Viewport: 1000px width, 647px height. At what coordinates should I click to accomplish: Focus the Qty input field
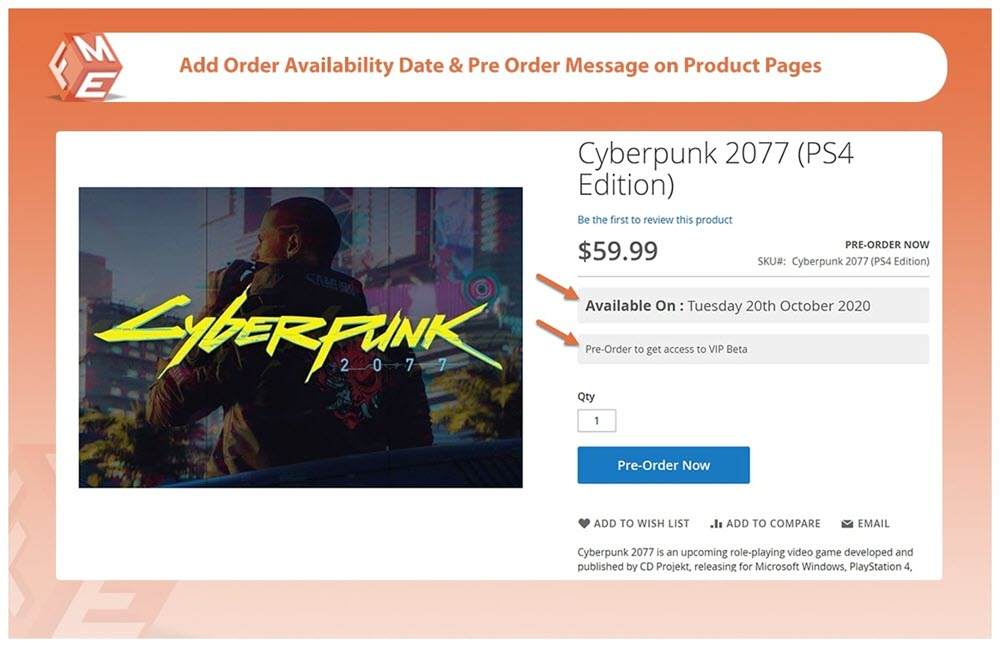597,421
